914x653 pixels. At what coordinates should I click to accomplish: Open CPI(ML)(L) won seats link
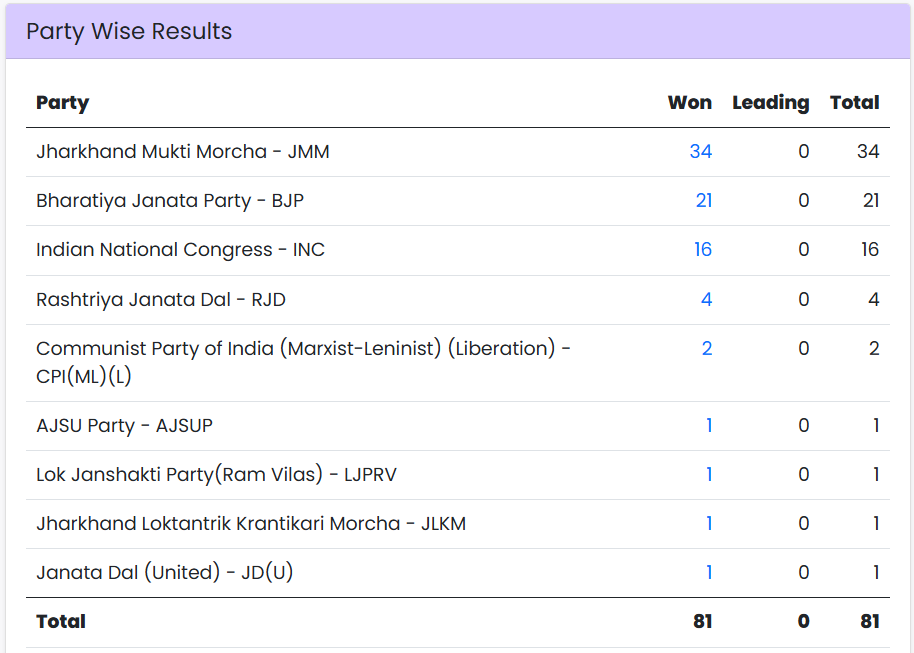(x=707, y=348)
